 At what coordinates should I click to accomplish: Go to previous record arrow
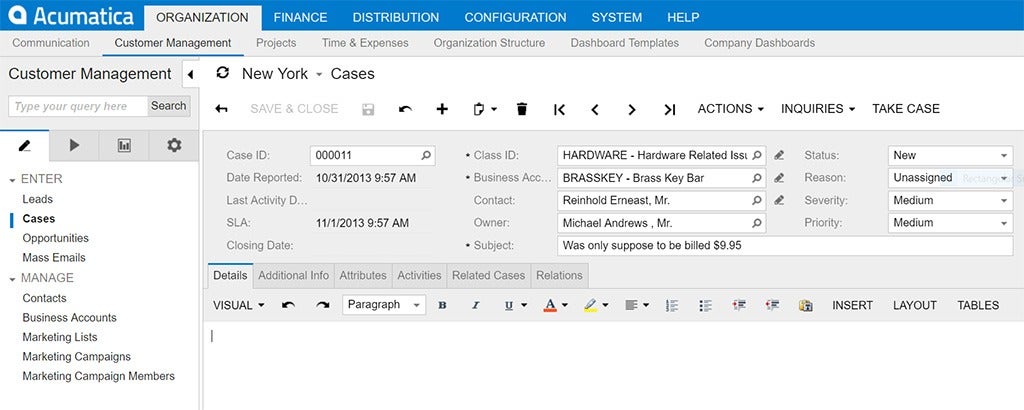[595, 110]
